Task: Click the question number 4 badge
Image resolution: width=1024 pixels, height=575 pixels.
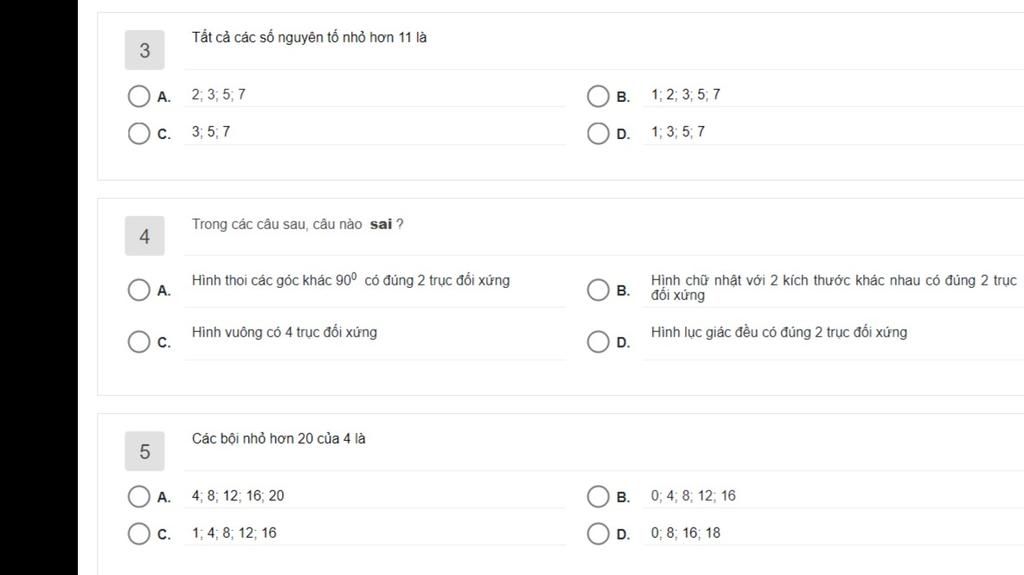Action: (x=145, y=237)
